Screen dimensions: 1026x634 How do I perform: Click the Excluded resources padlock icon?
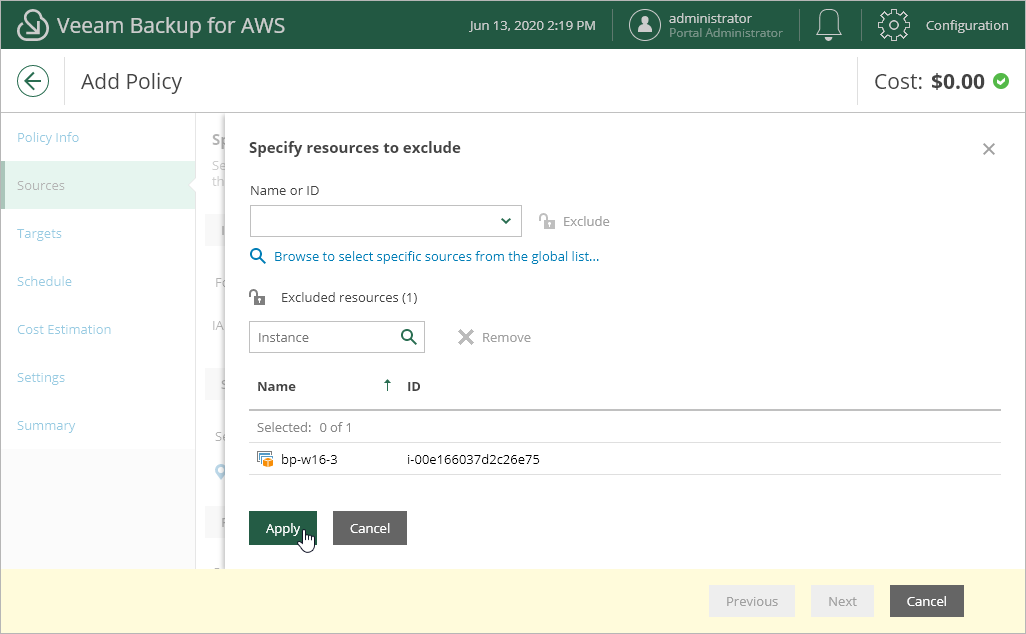click(257, 297)
